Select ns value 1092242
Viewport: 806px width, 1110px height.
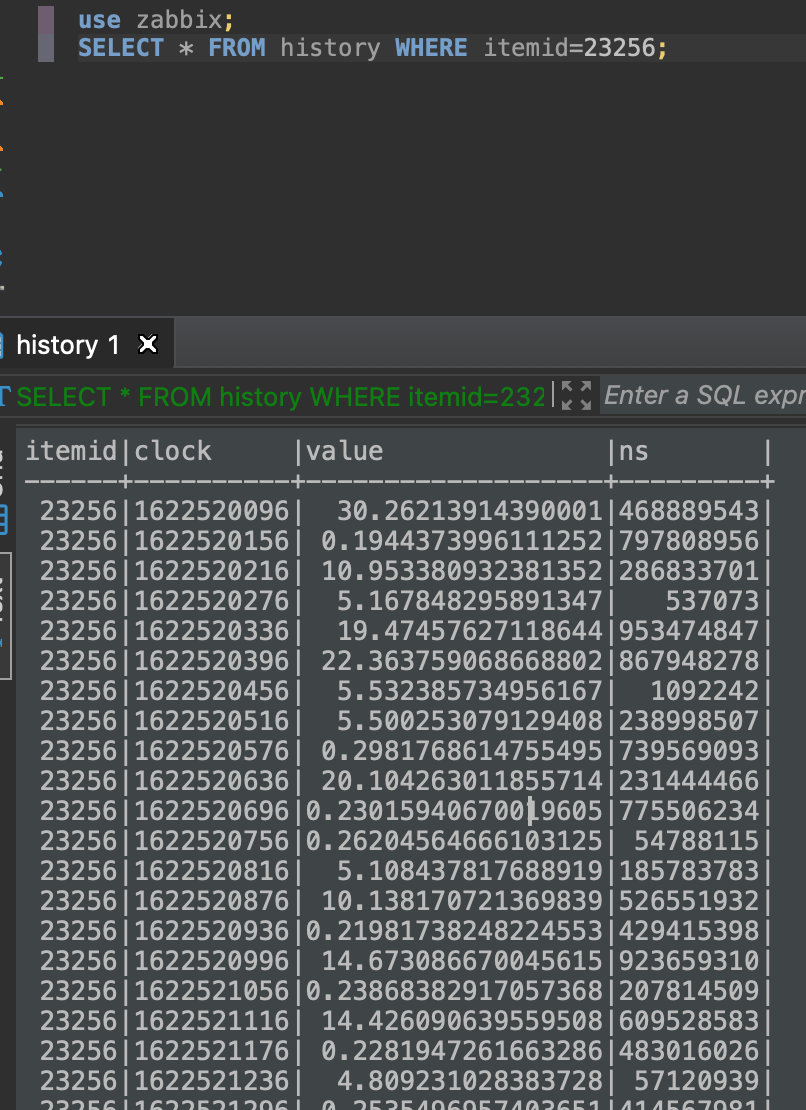[704, 691]
